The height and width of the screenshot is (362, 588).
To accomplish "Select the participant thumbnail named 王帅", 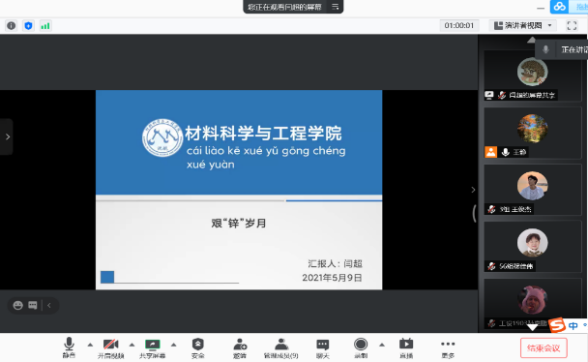I will [x=532, y=132].
